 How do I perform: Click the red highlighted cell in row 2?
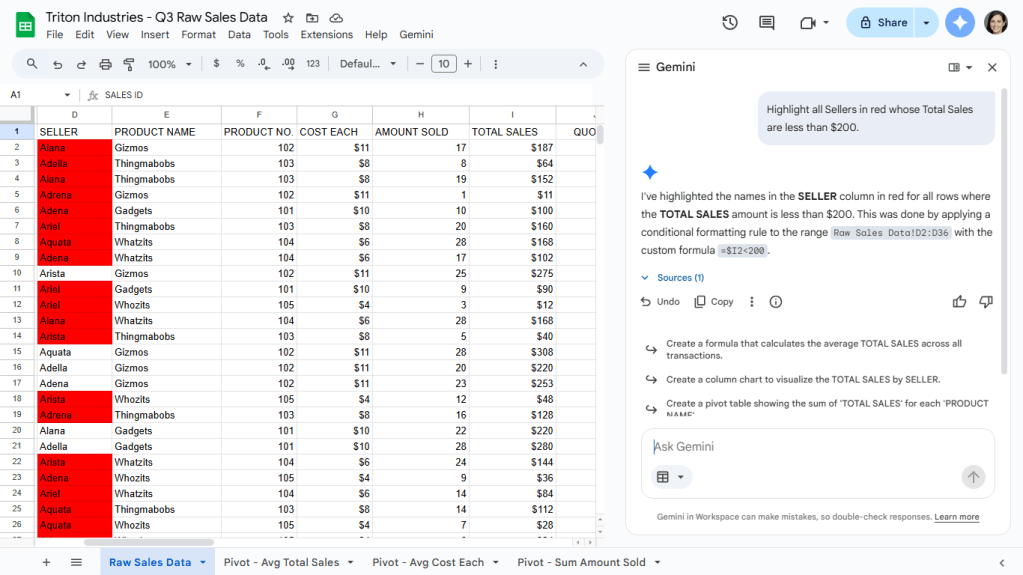[74, 148]
